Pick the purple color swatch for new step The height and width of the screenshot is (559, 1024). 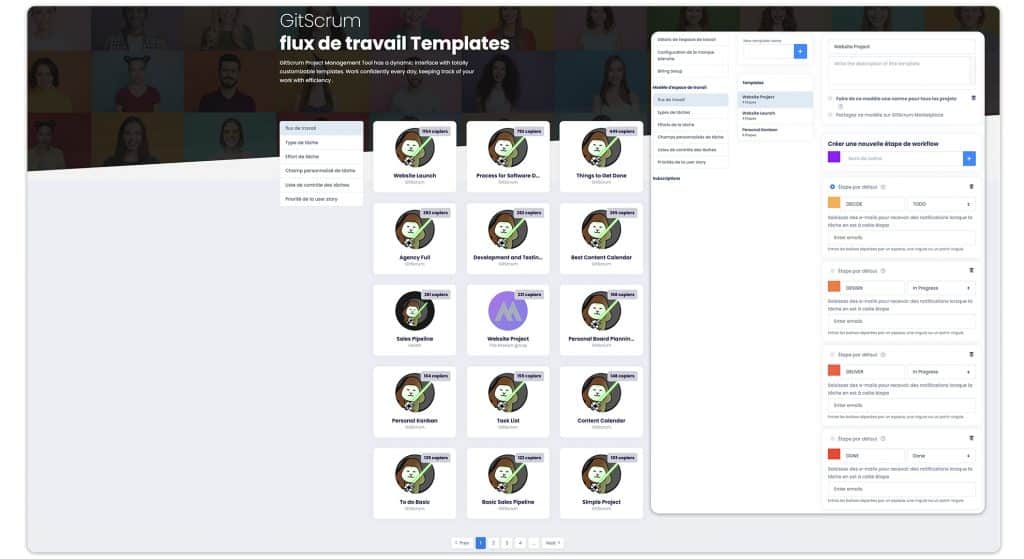pos(834,157)
